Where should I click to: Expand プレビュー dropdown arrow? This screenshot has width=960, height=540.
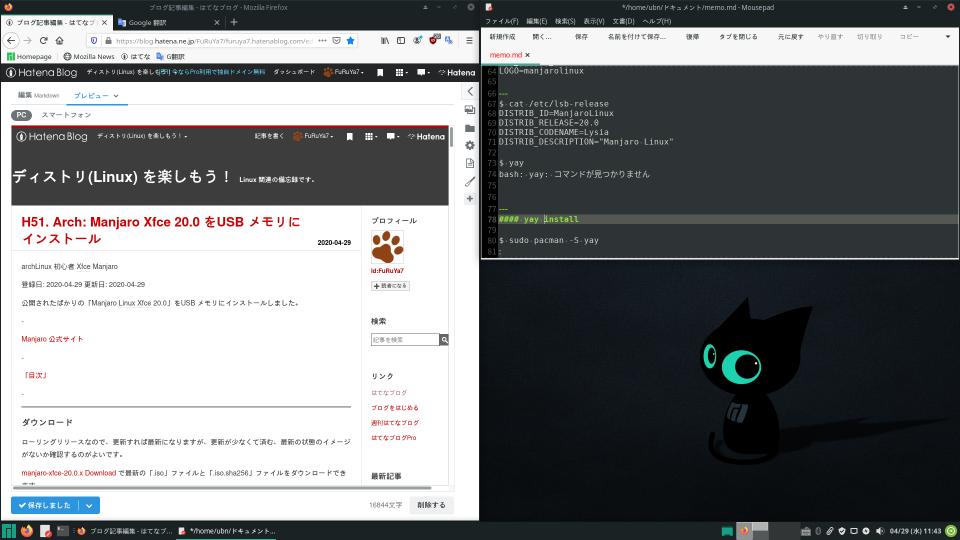(x=116, y=96)
